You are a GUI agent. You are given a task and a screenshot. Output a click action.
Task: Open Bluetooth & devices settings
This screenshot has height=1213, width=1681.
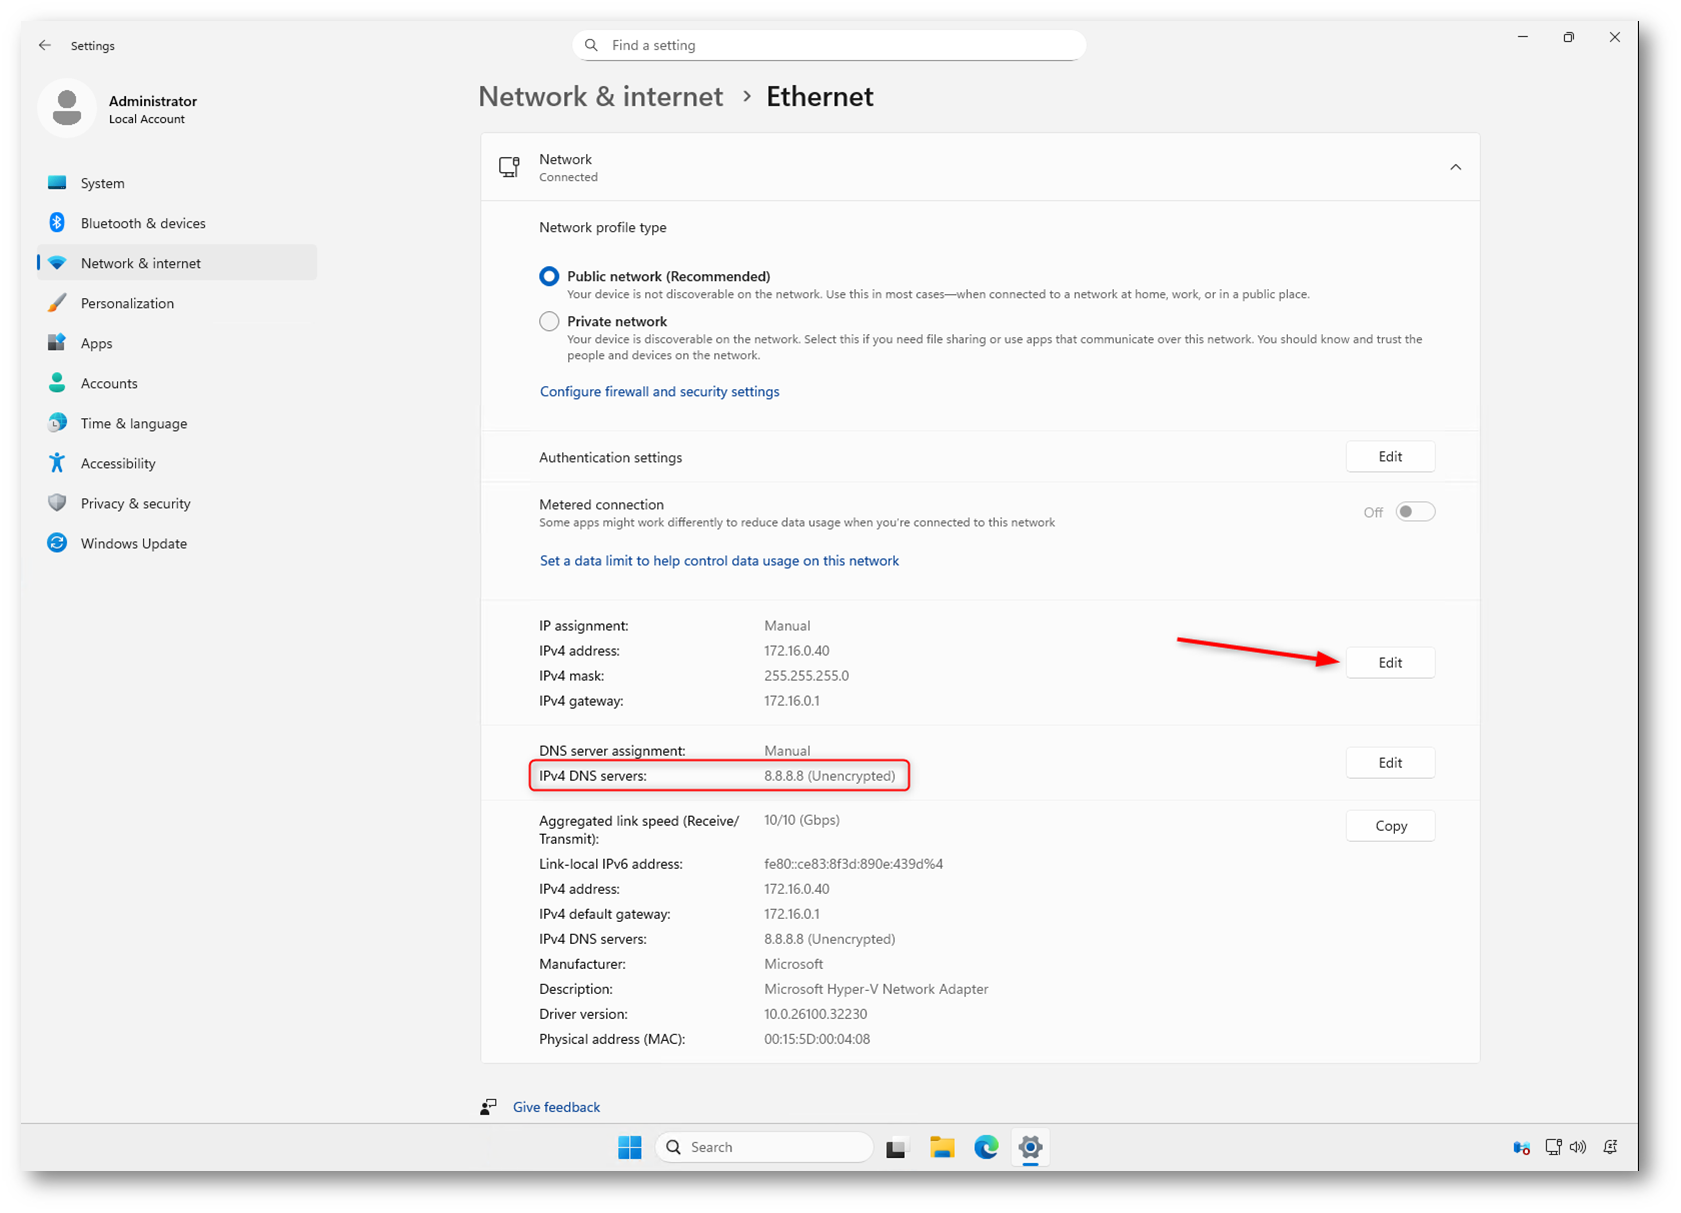pyautogui.click(x=143, y=223)
